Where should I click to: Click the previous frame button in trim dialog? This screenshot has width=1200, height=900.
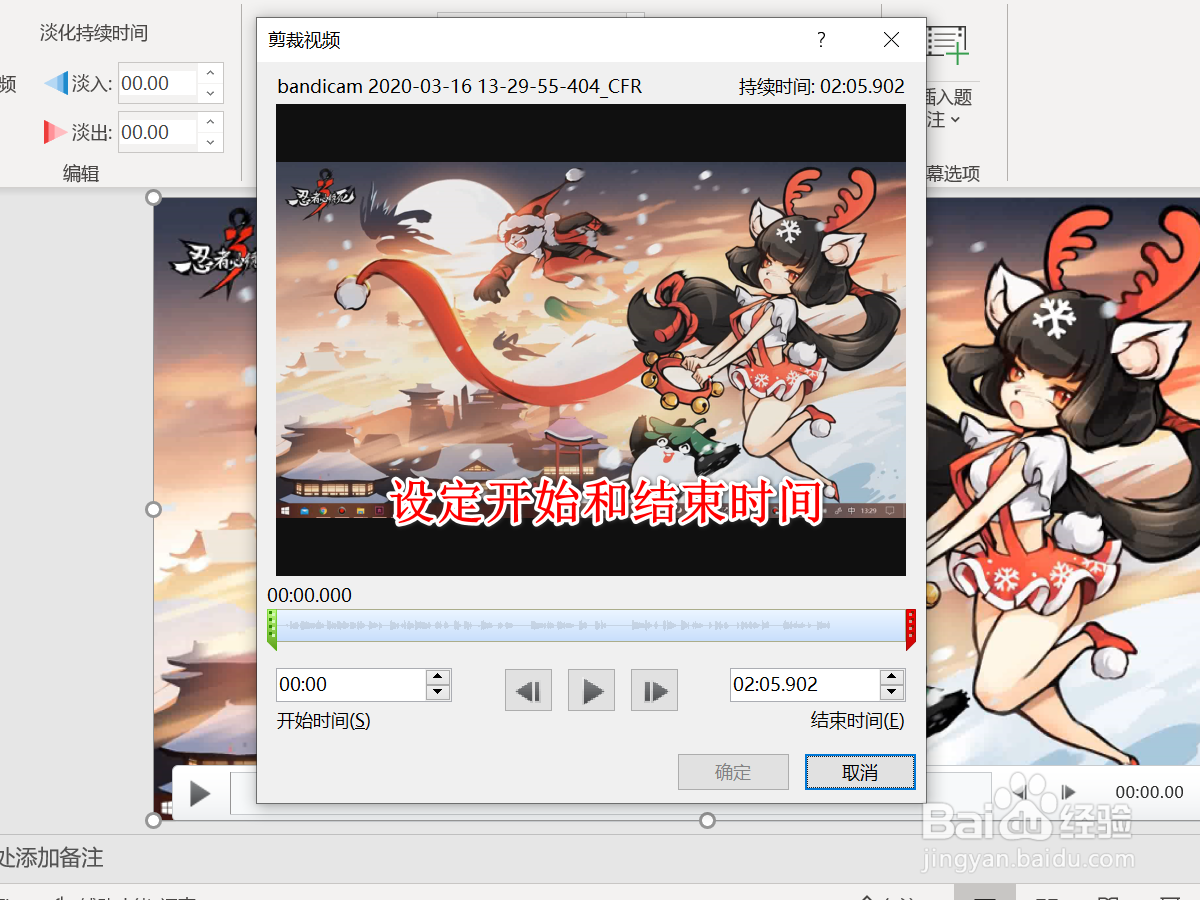528,690
